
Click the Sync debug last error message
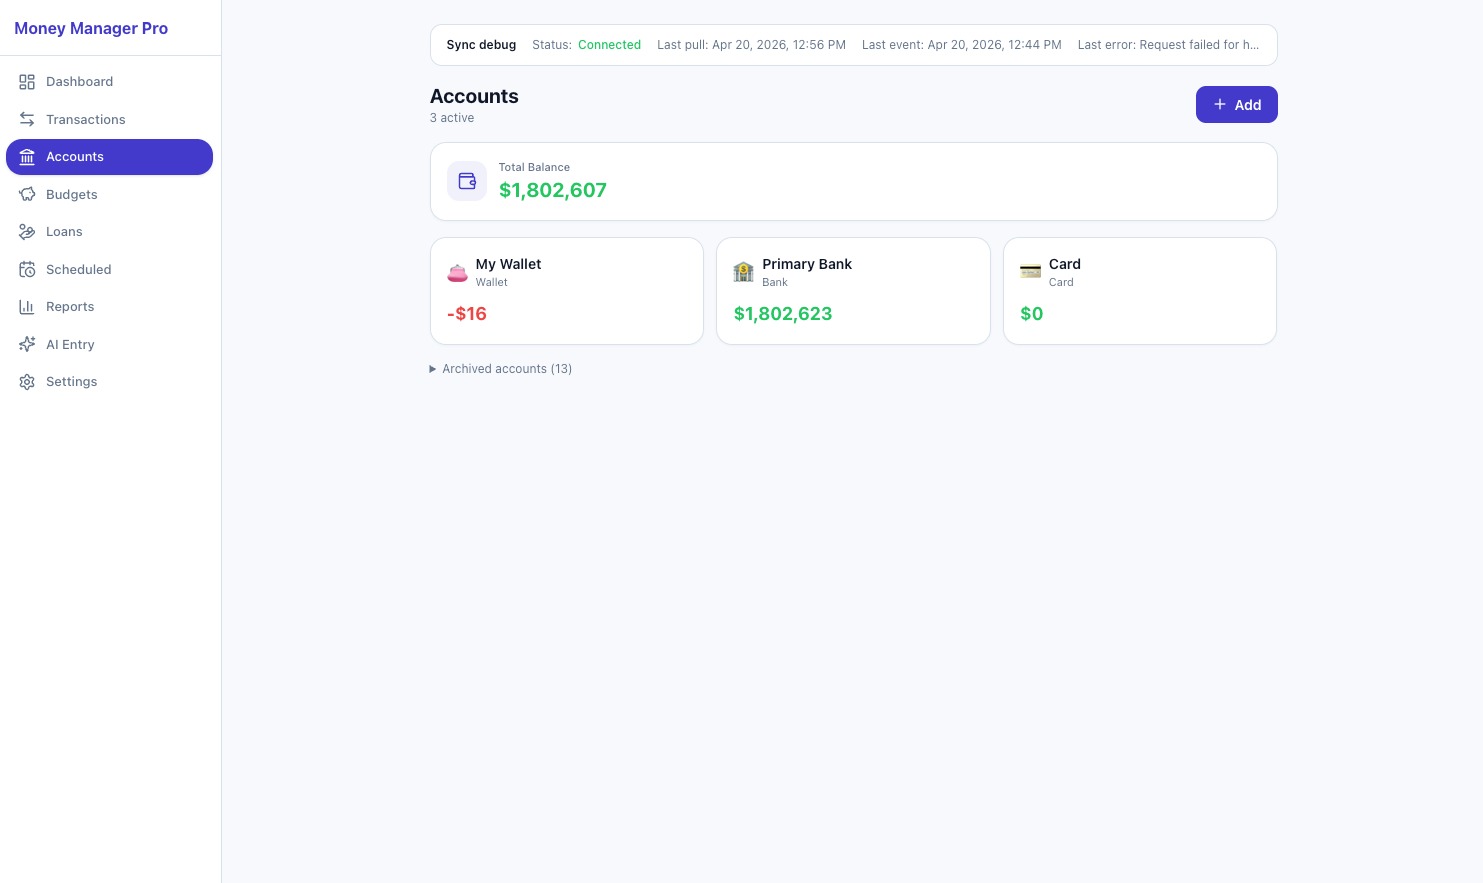pyautogui.click(x=1168, y=45)
